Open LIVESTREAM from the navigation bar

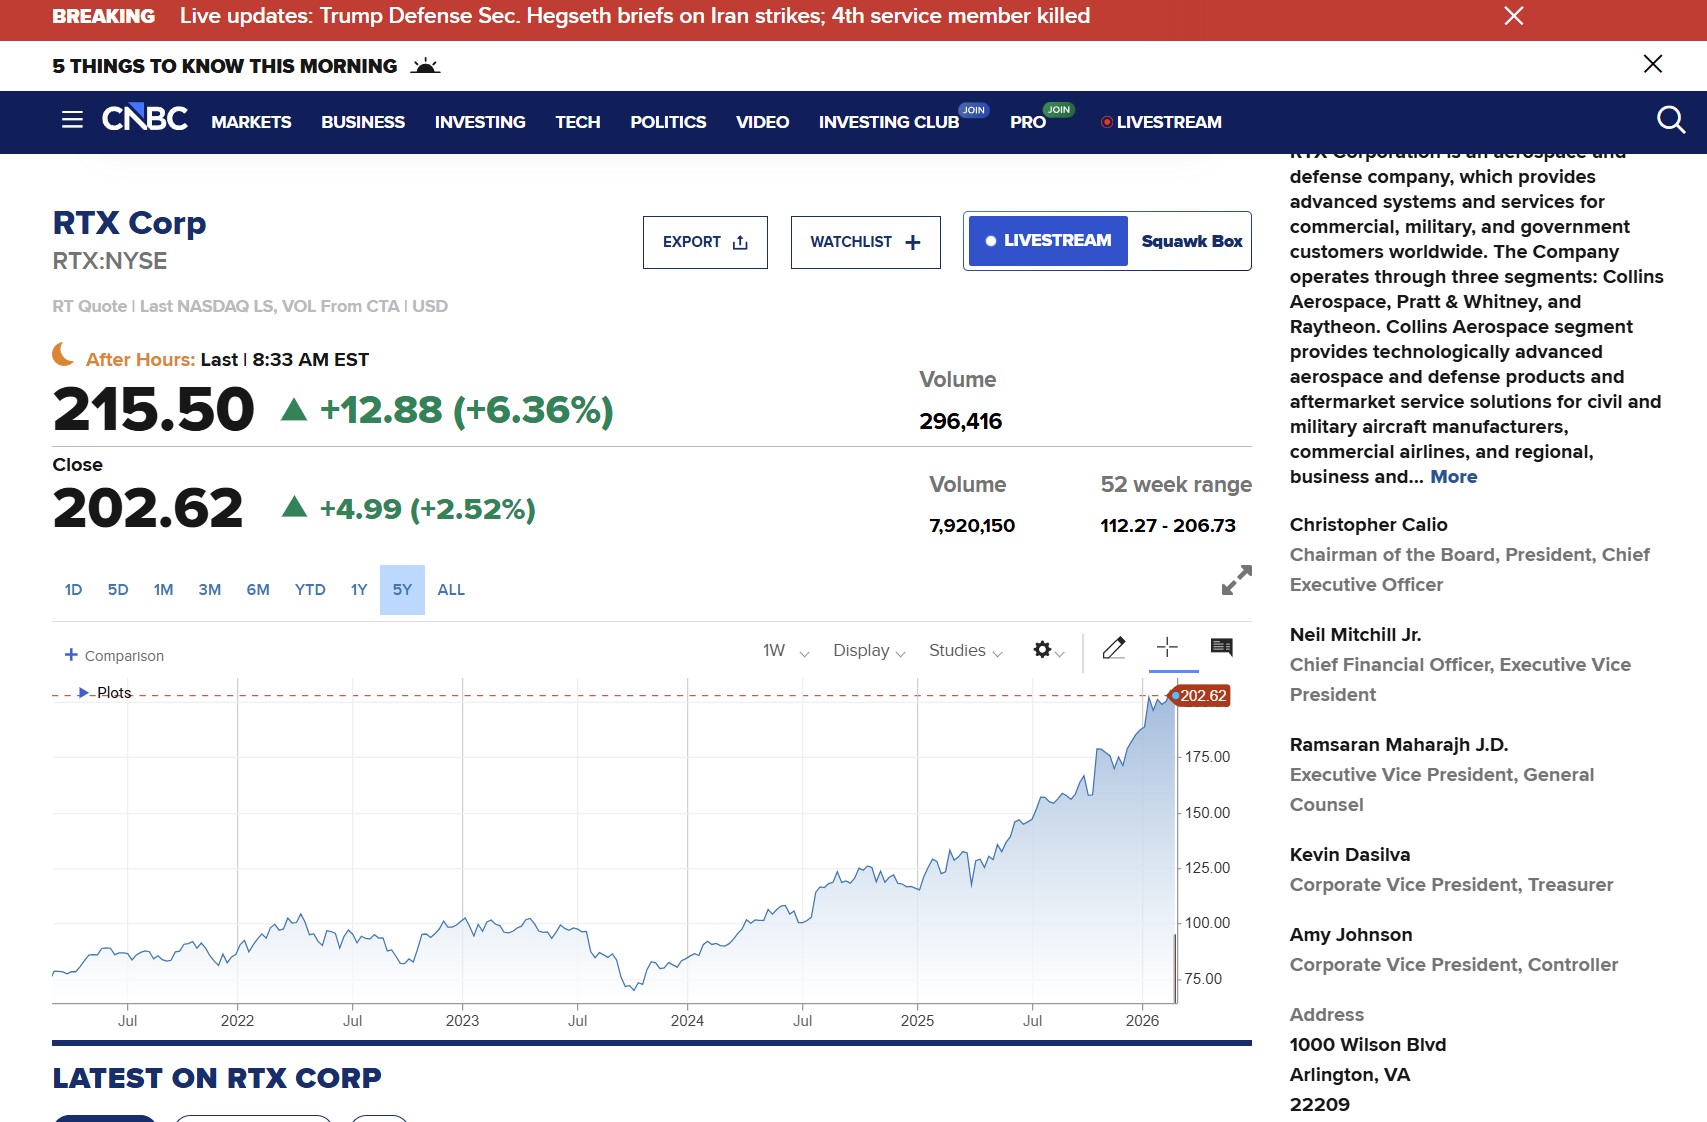(x=1161, y=122)
